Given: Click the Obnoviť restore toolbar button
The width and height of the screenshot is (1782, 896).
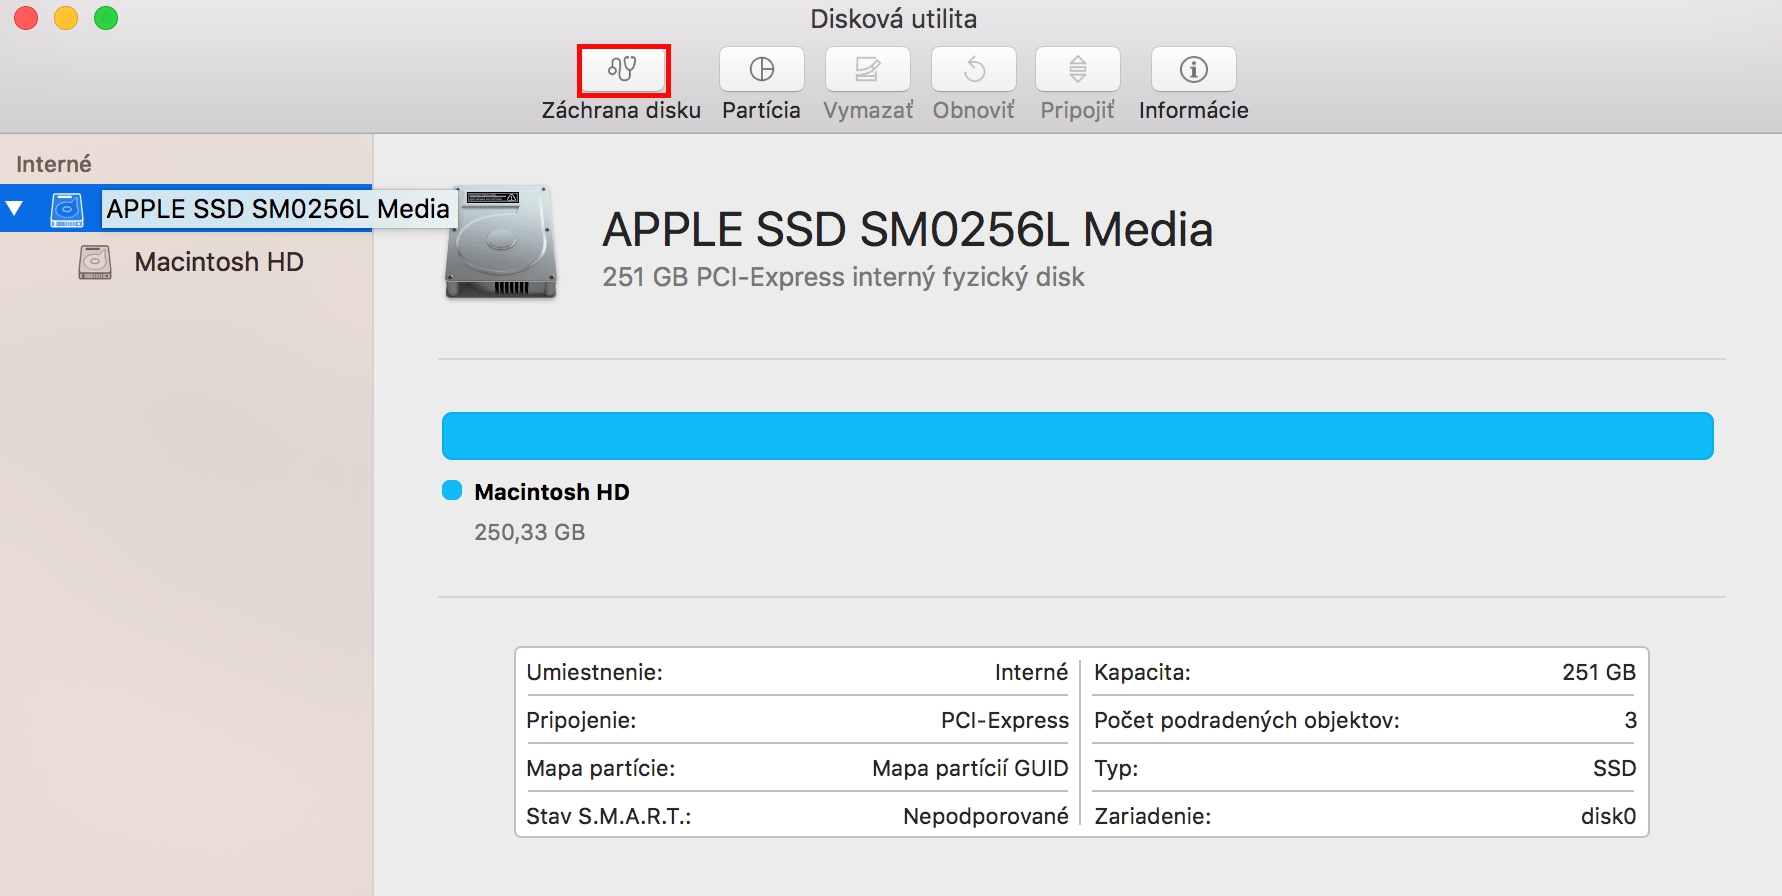Looking at the screenshot, I should 974,70.
